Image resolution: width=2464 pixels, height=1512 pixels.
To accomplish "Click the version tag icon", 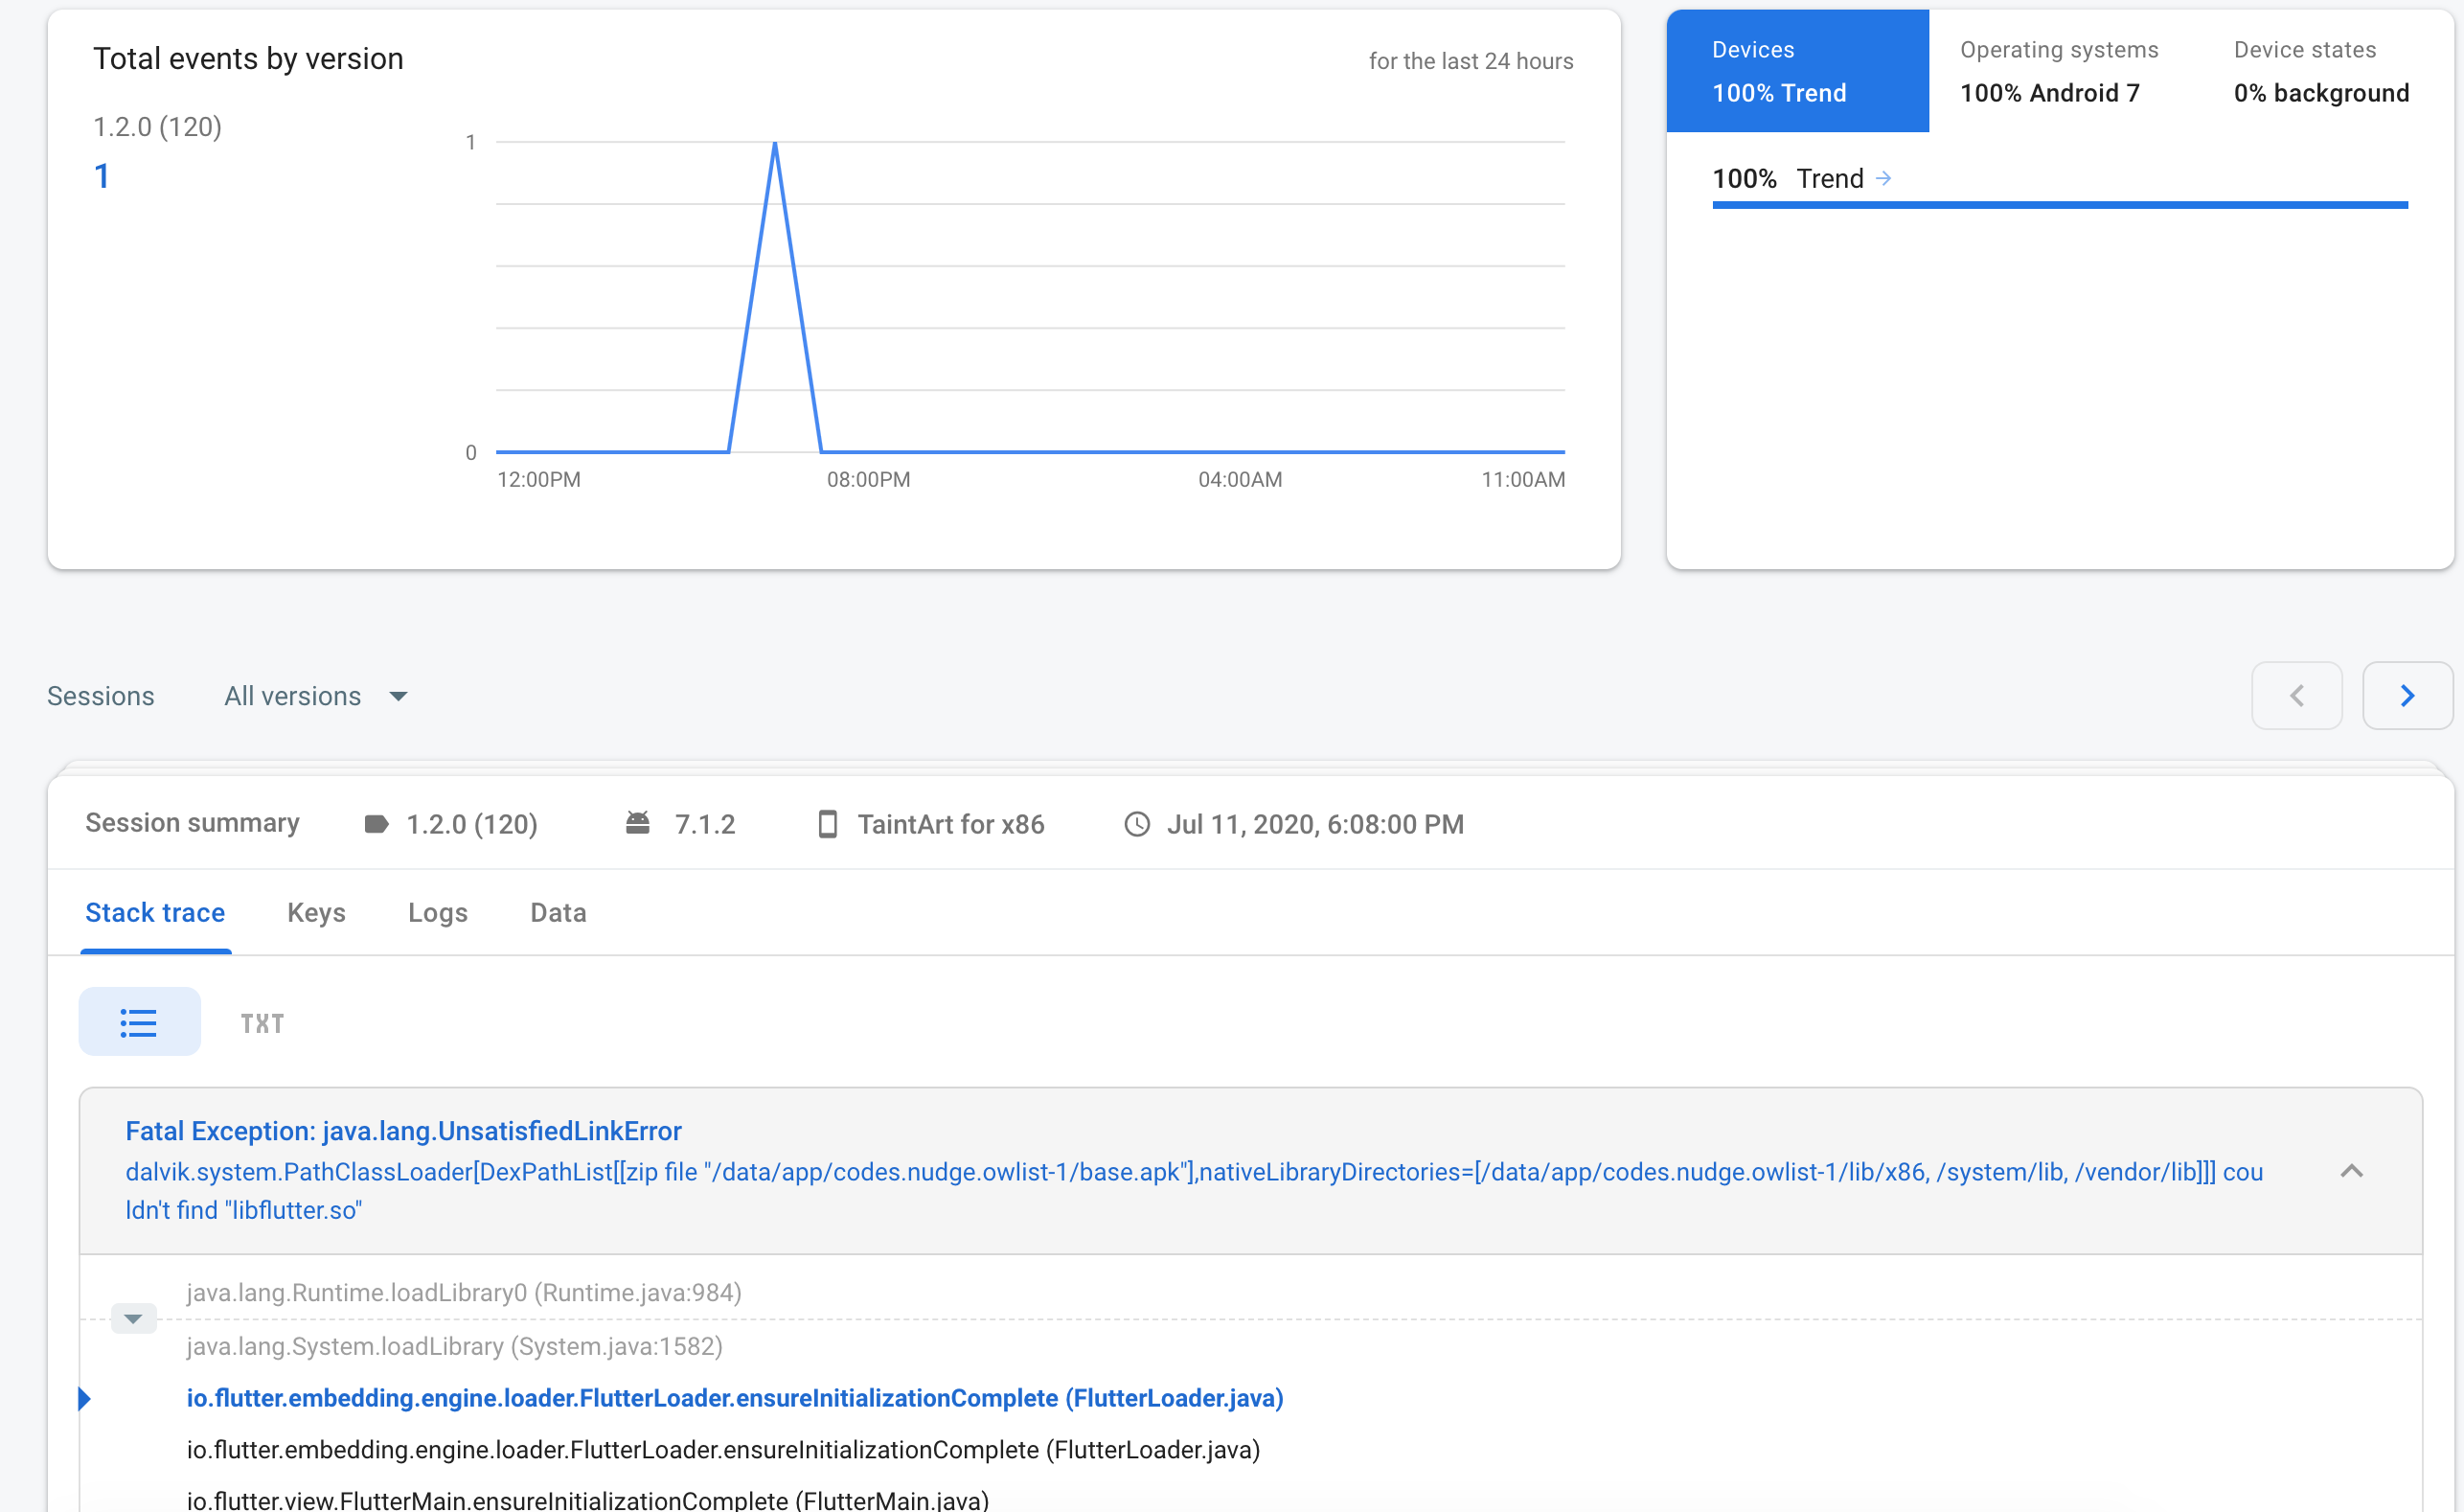I will tap(376, 824).
